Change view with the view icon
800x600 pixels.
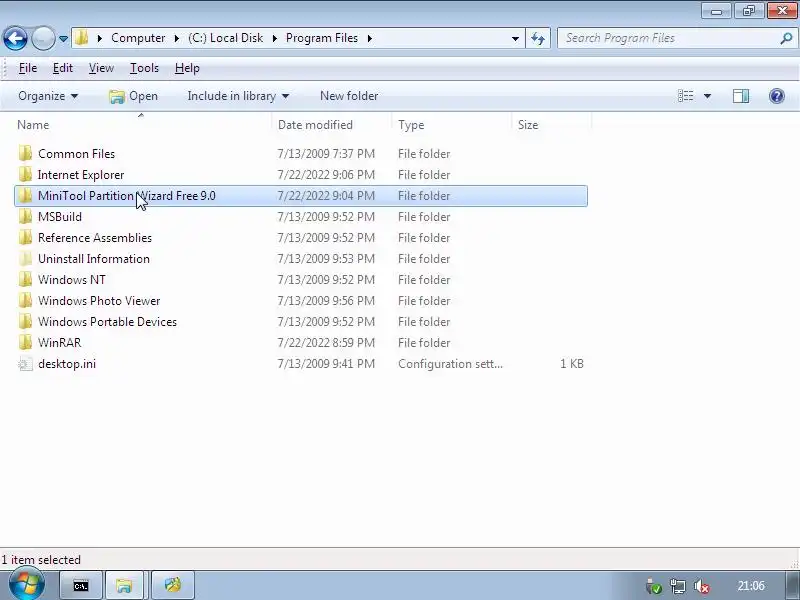pos(685,96)
